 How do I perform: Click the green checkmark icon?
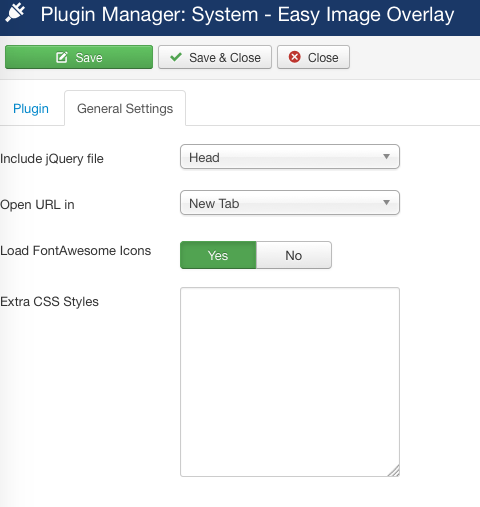click(x=176, y=57)
